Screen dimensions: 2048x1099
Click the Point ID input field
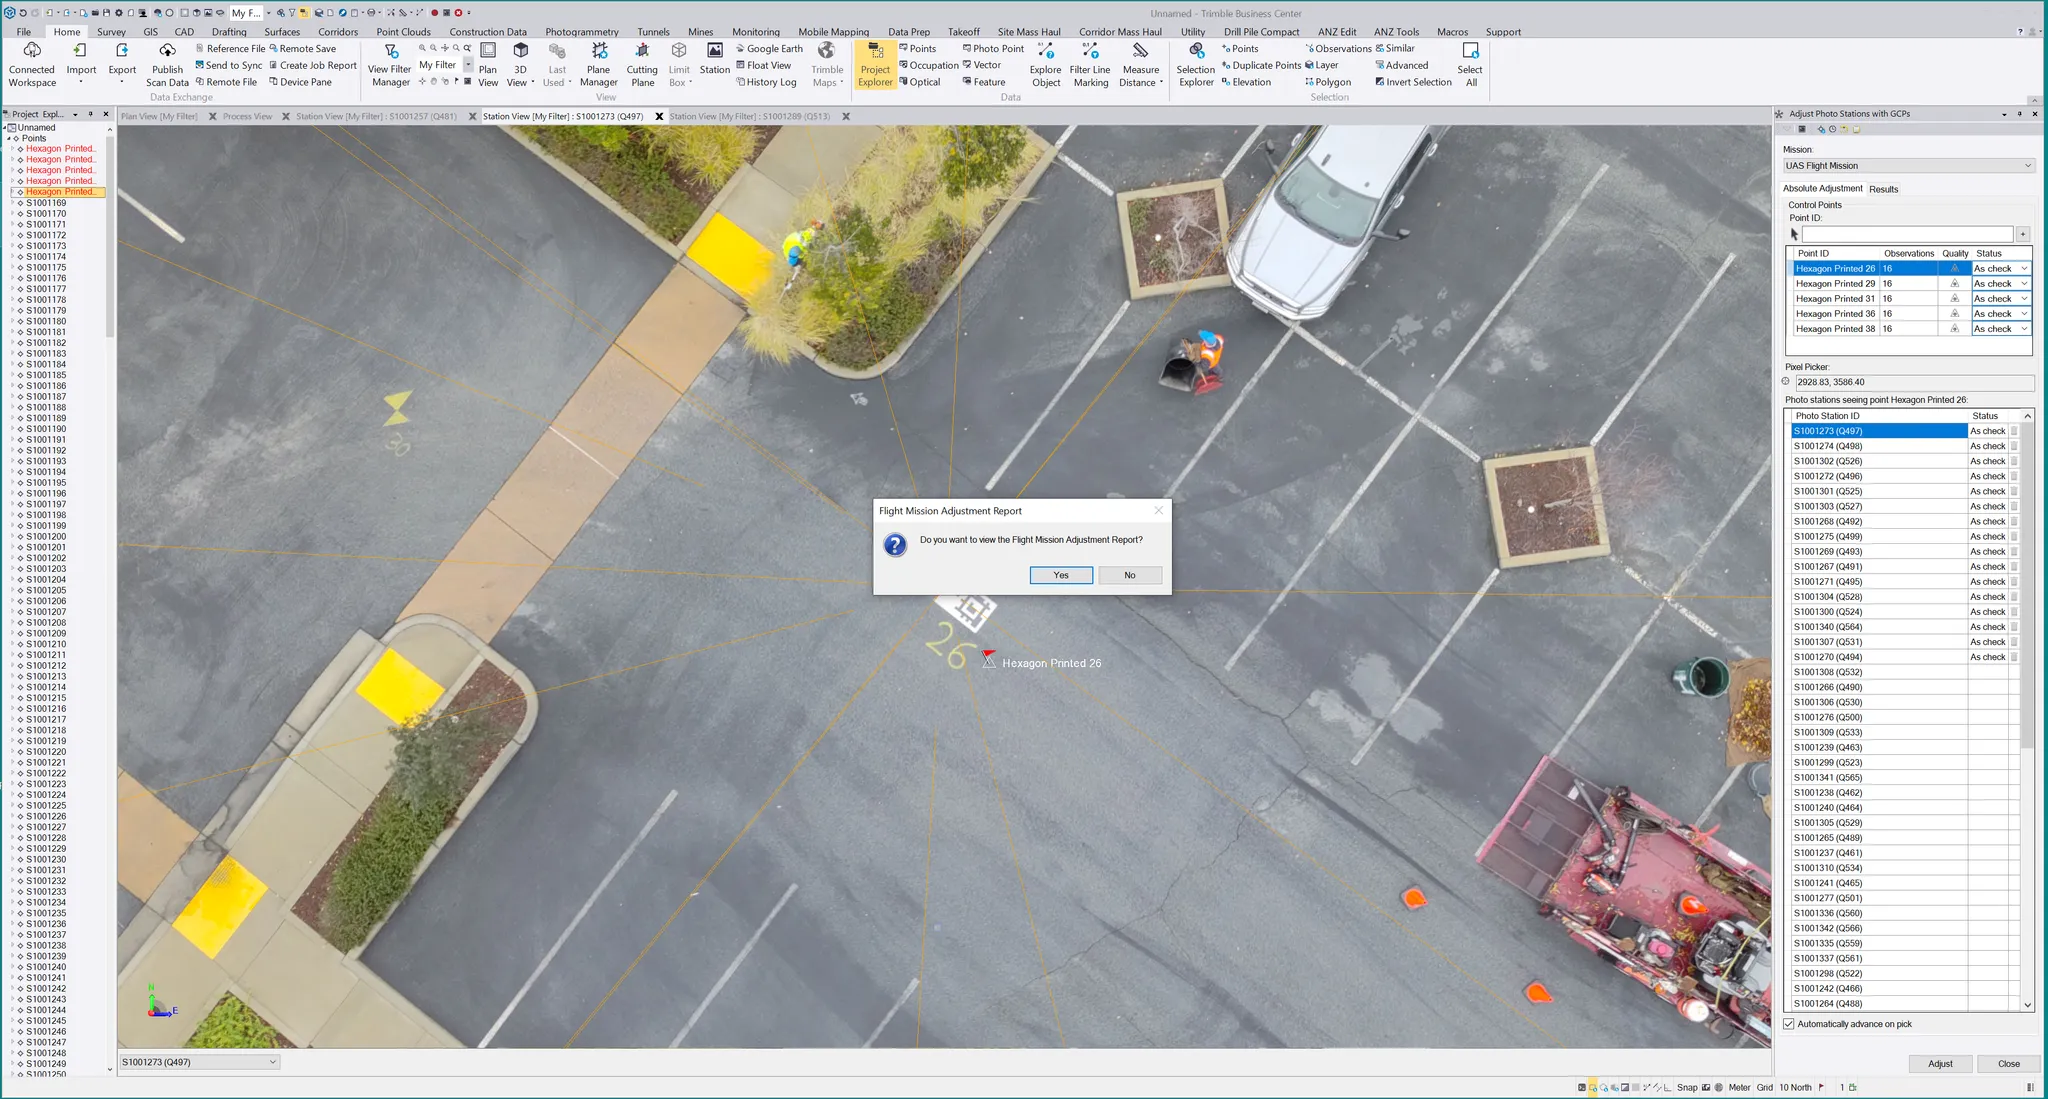tap(1907, 234)
